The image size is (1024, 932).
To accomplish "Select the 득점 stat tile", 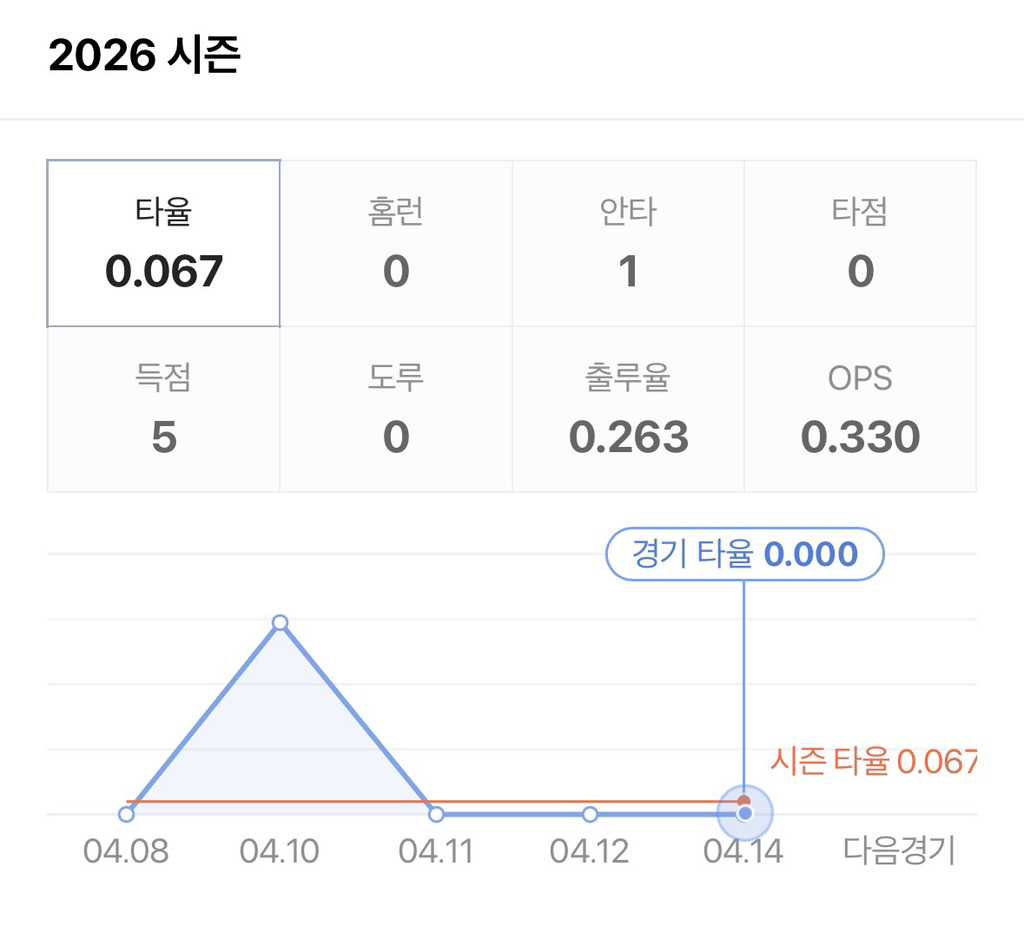I will click(163, 409).
